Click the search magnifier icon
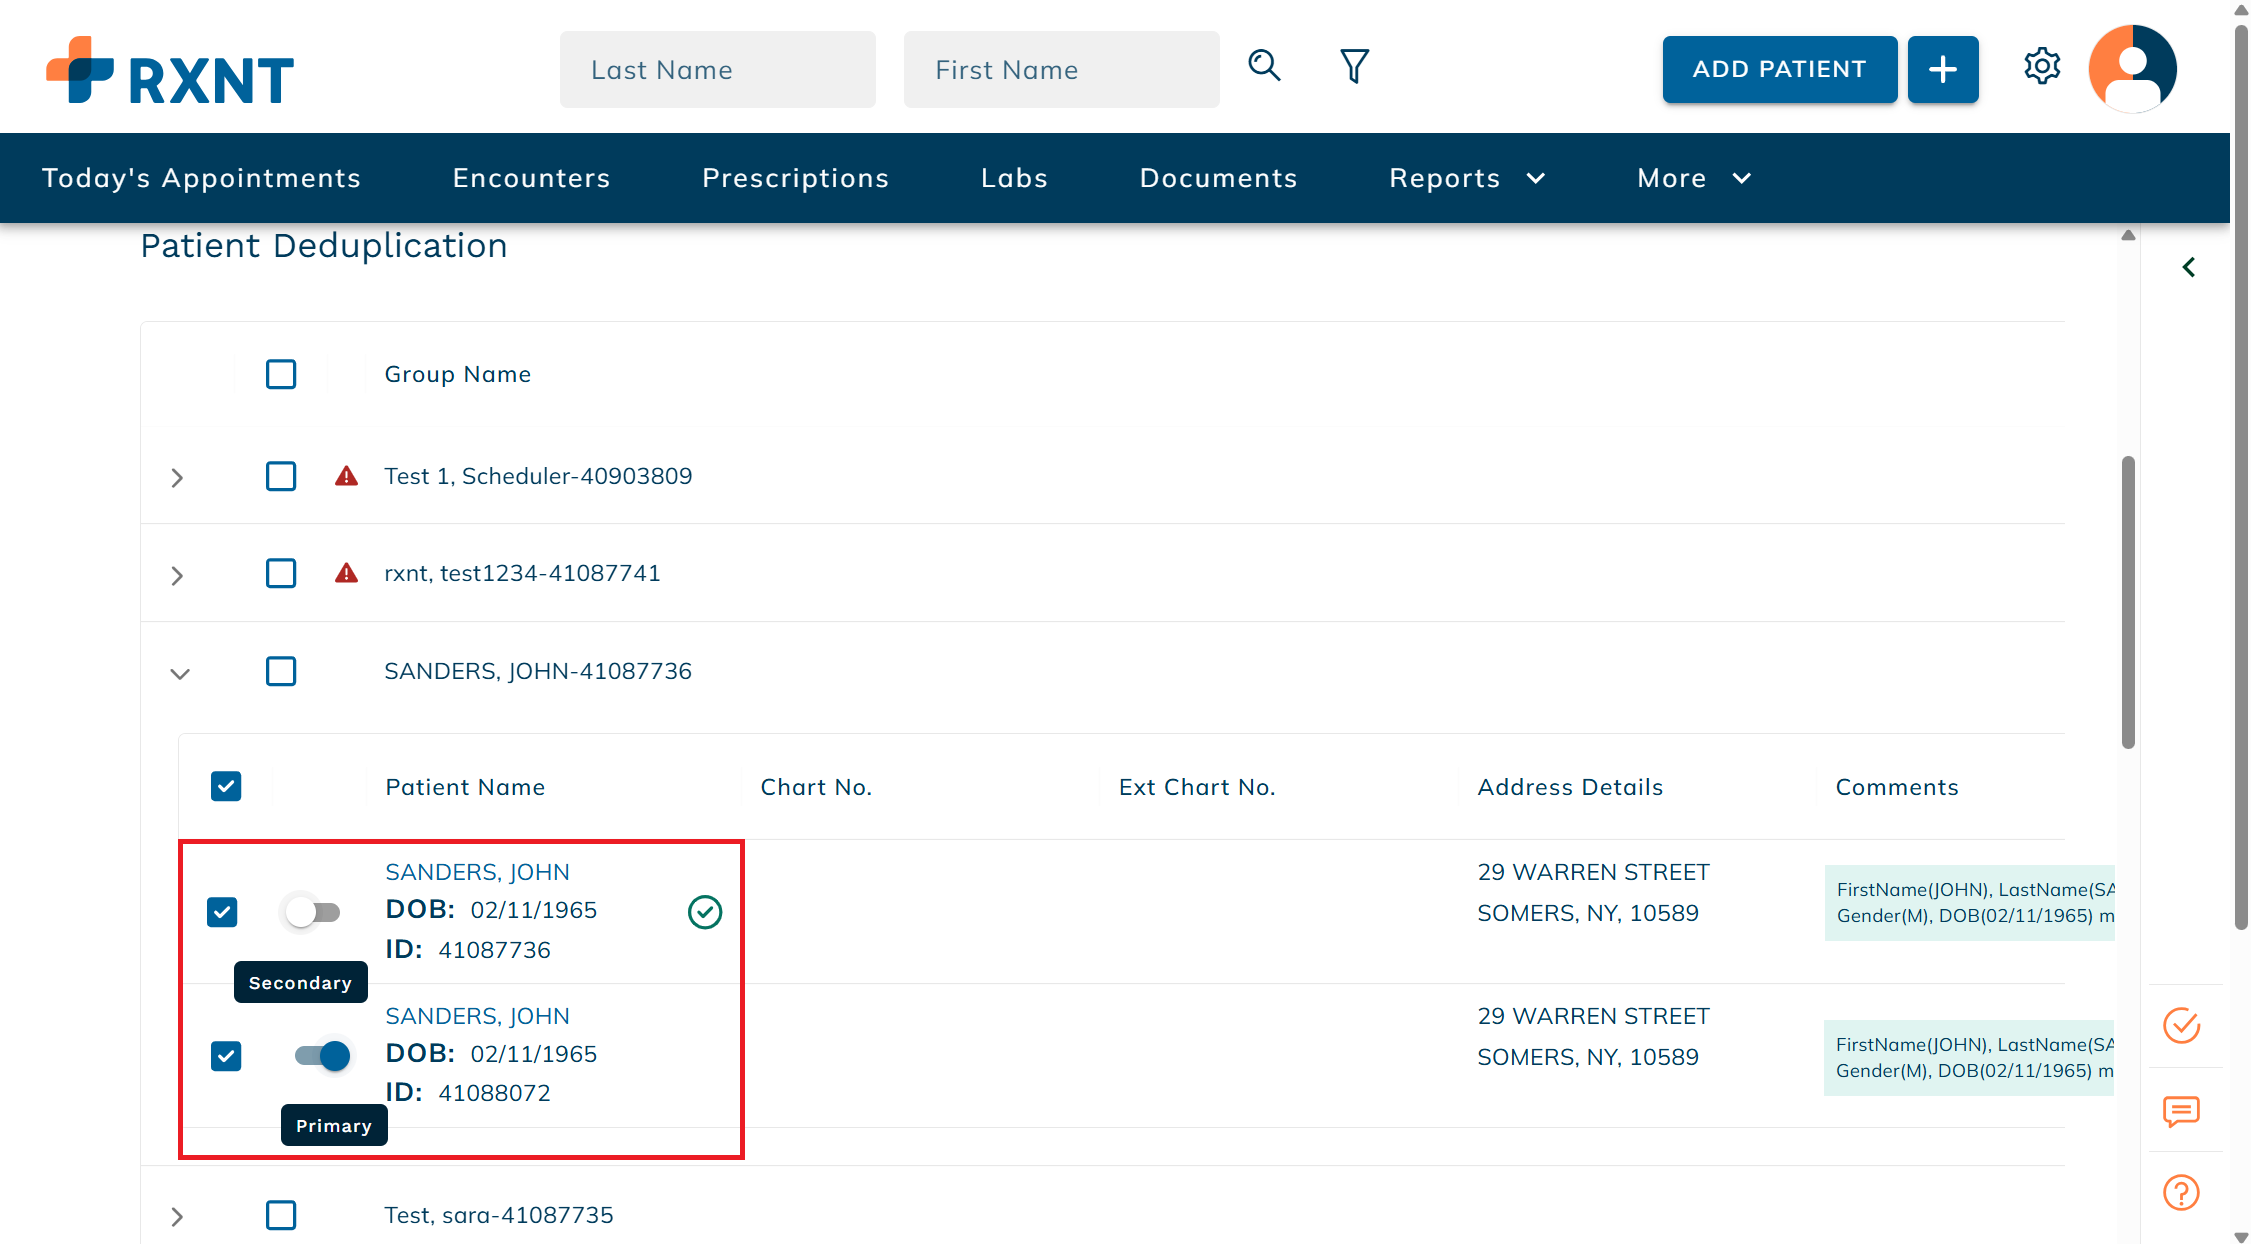 [x=1264, y=66]
